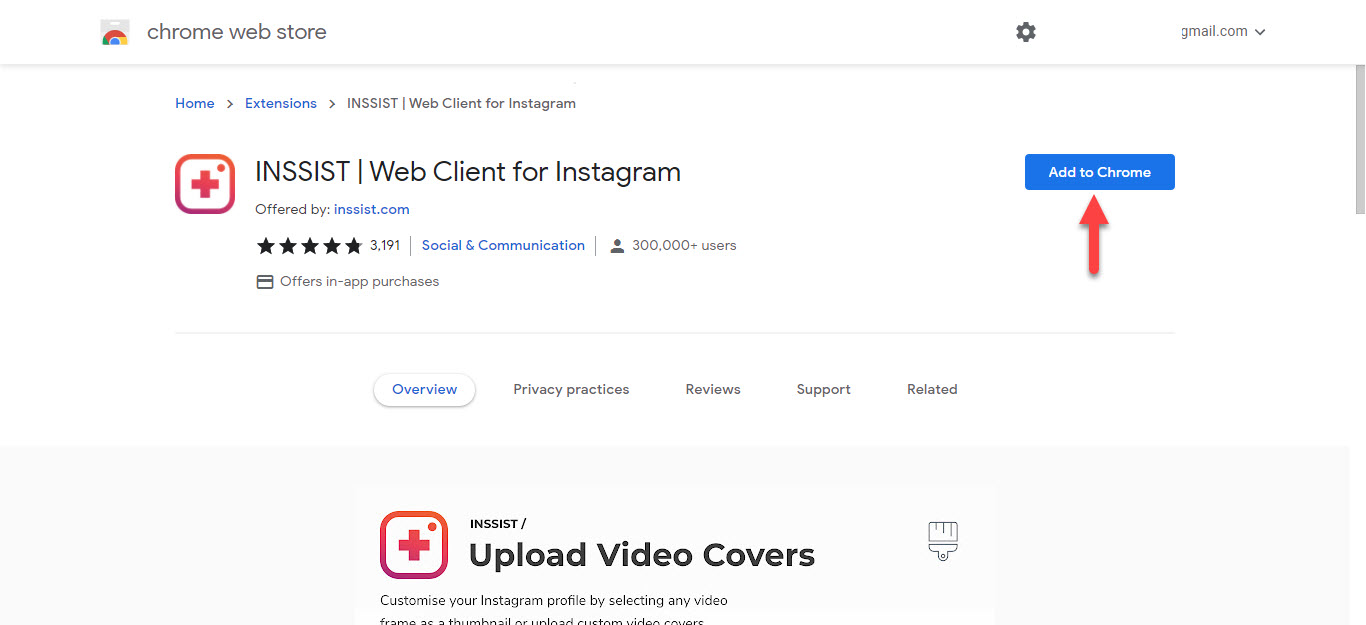Image resolution: width=1366 pixels, height=625 pixels.
Task: Switch to the Privacy practices tab
Action: 571,390
